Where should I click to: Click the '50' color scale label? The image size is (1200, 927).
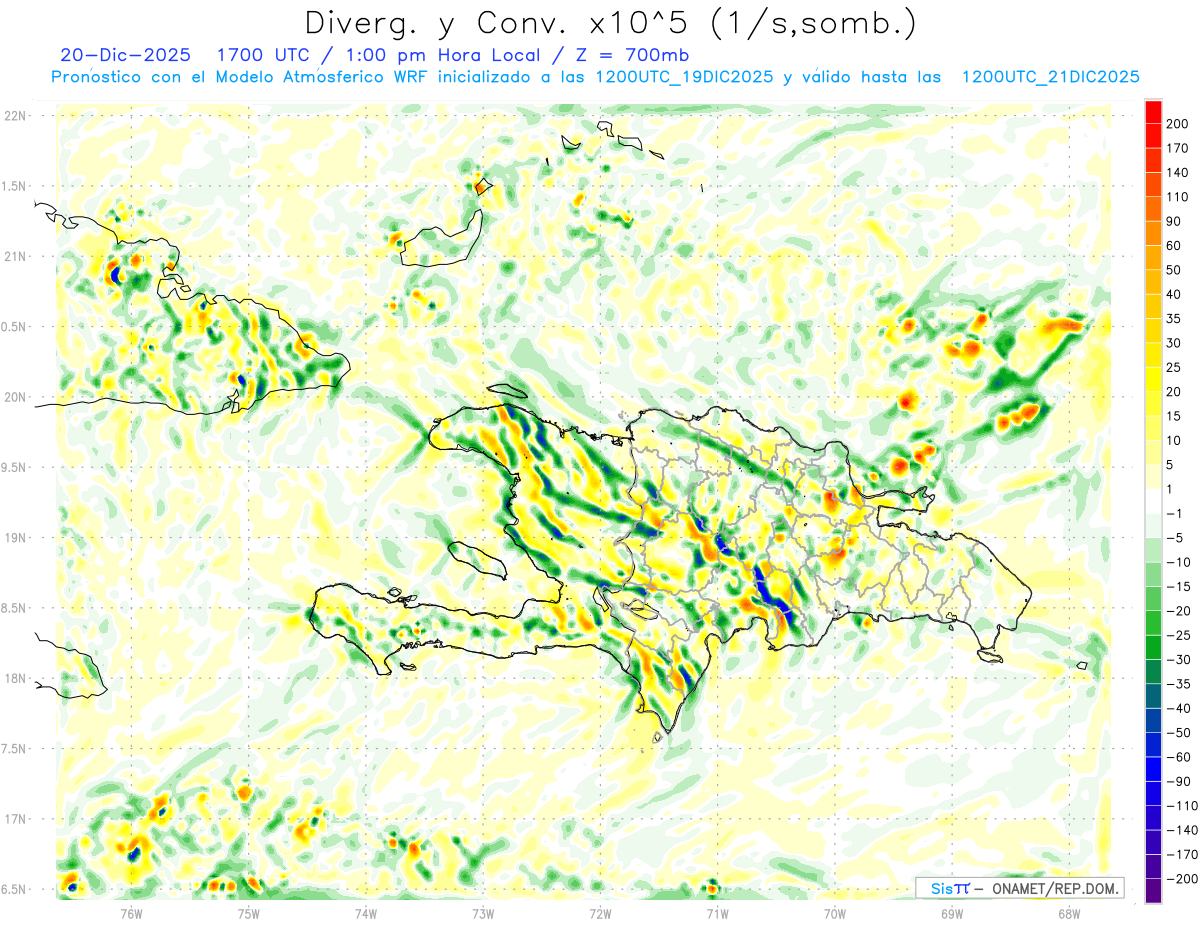[1174, 270]
